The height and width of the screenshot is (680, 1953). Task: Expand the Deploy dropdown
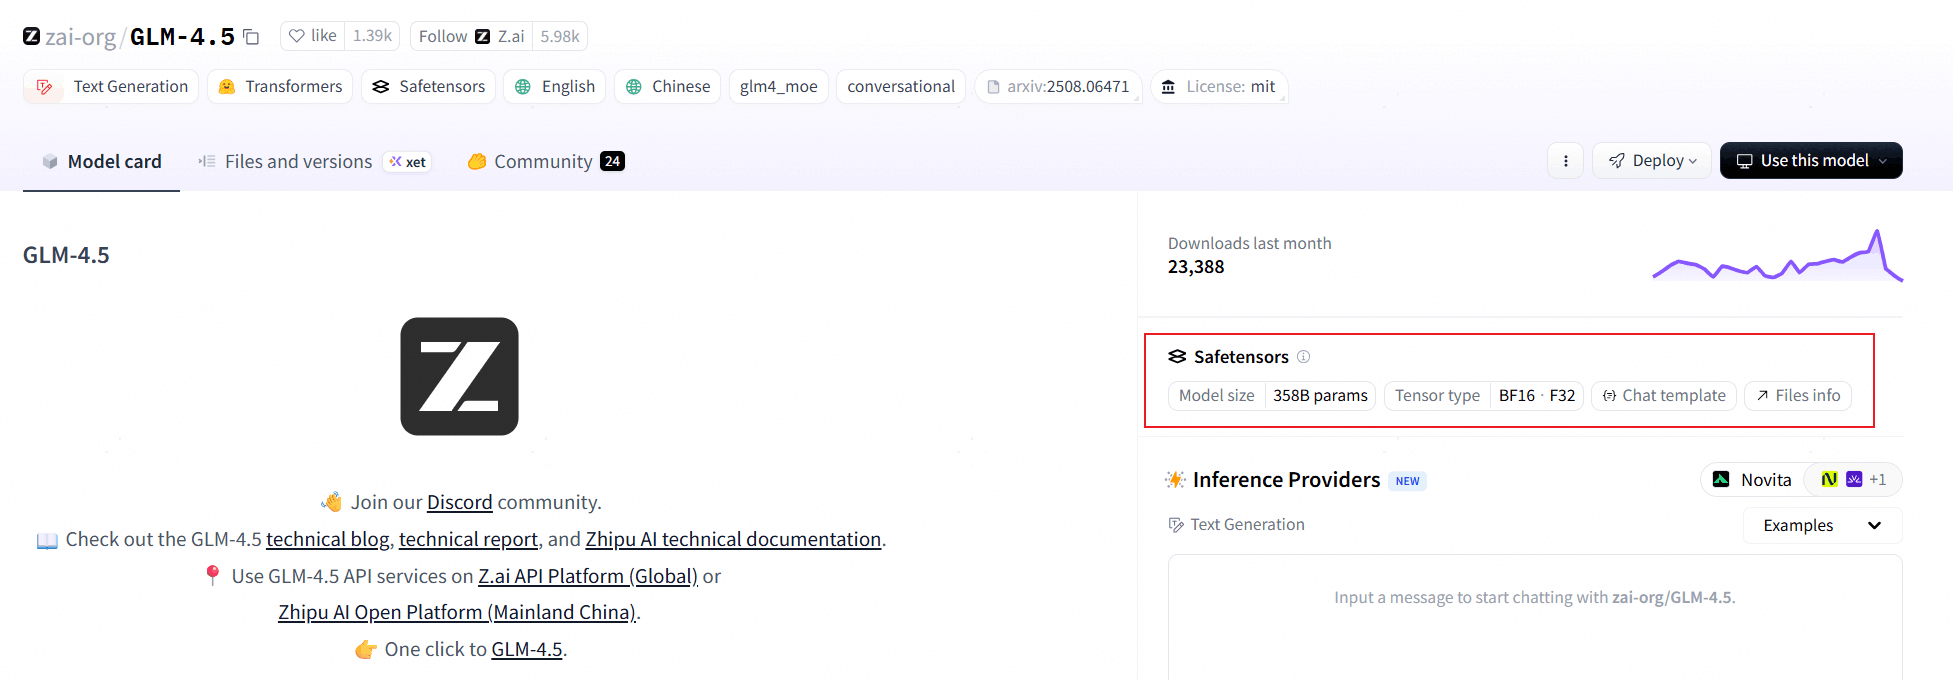click(1652, 160)
